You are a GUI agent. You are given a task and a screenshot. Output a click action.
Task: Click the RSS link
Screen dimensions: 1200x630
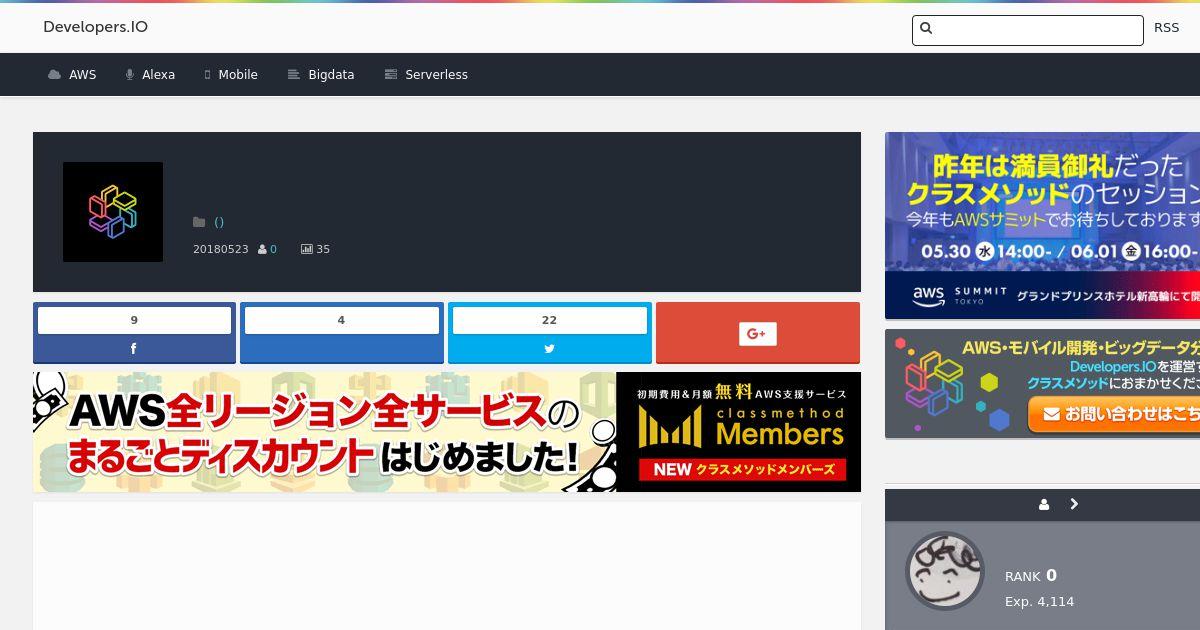[1166, 28]
